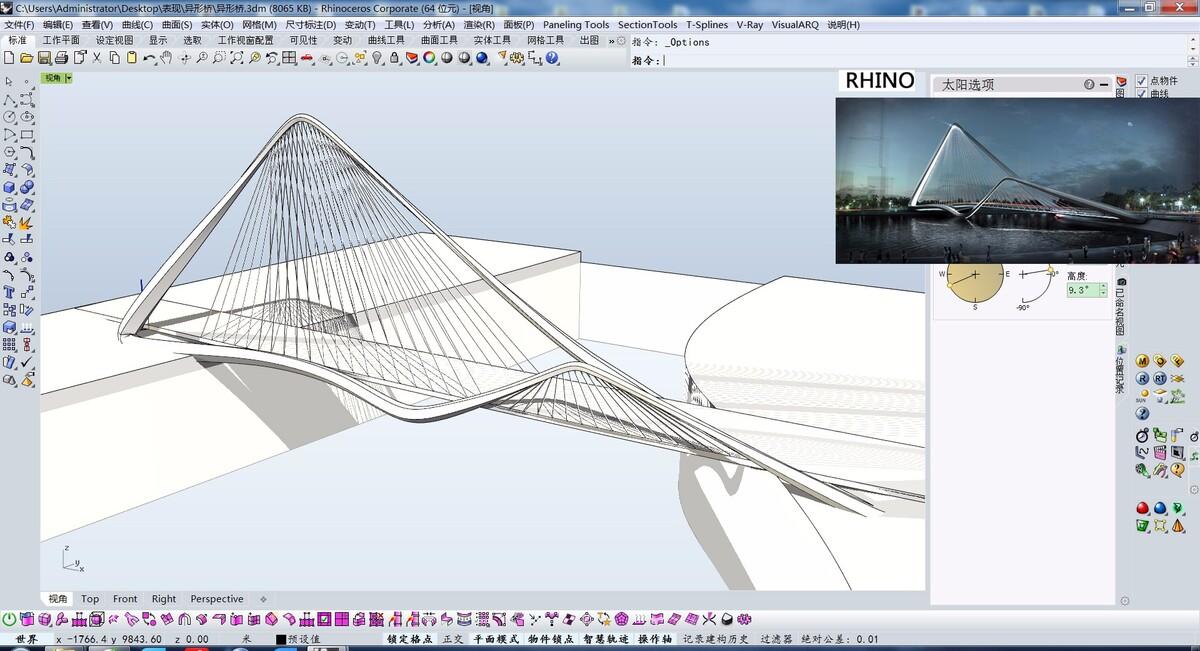Viewport: 1200px width, 651px height.
Task: Click the 绝对公差: 0.01 status field
Action: 839,639
